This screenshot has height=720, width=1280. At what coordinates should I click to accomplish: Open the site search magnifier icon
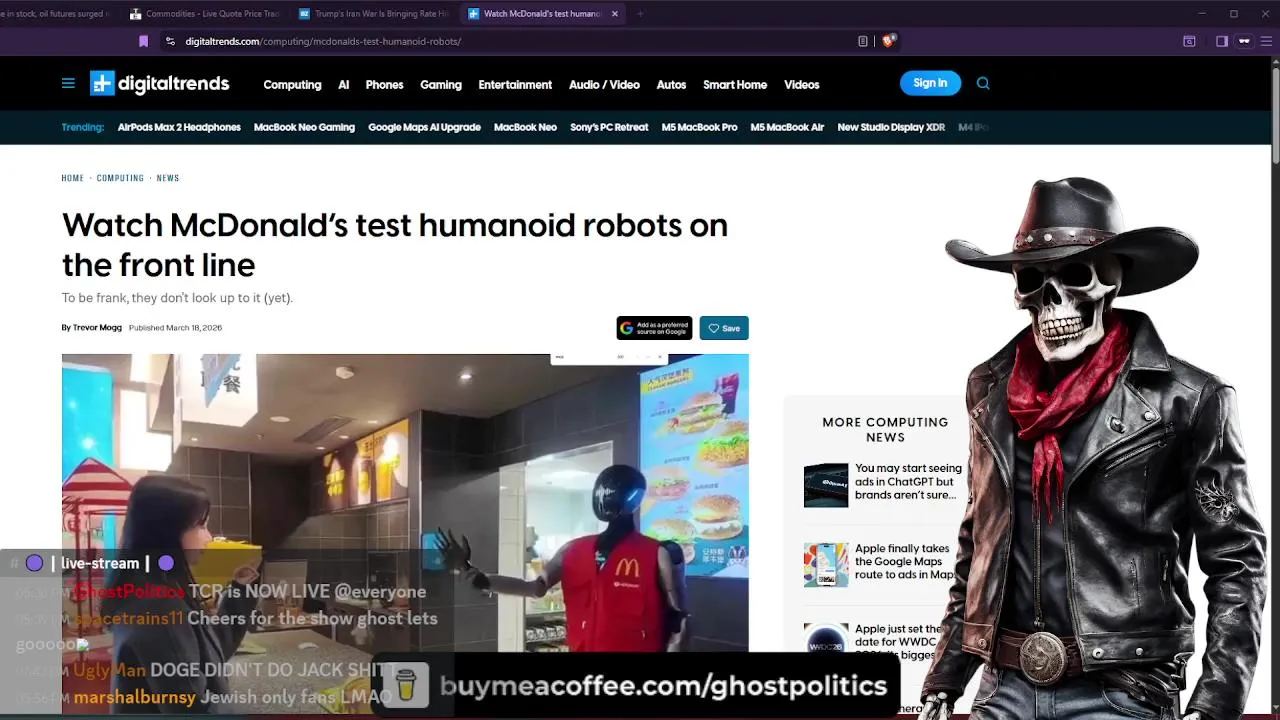[x=983, y=84]
